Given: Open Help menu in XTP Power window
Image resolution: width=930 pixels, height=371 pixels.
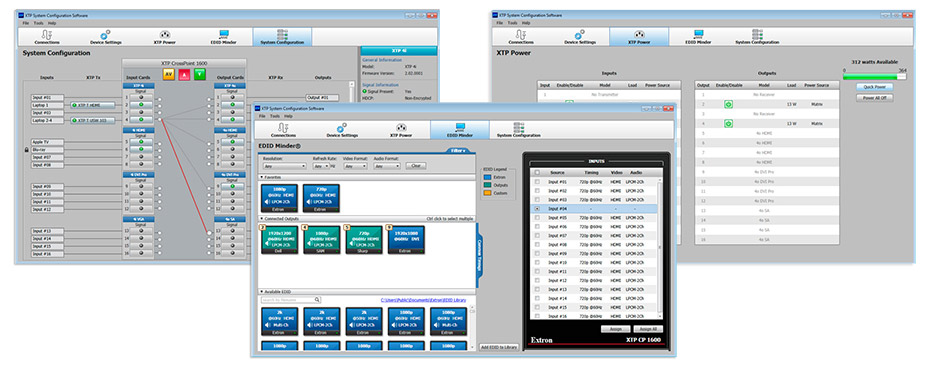Looking at the screenshot, I should (x=527, y=23).
